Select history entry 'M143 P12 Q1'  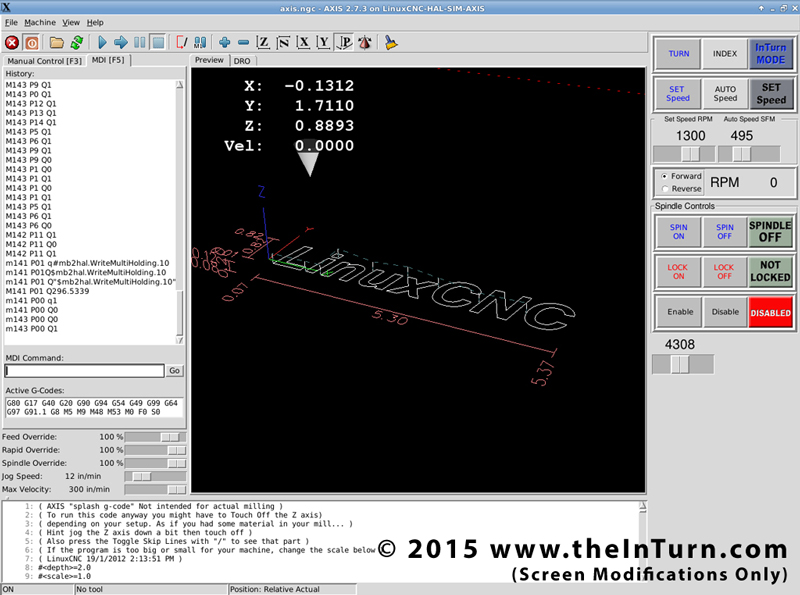pos(31,104)
